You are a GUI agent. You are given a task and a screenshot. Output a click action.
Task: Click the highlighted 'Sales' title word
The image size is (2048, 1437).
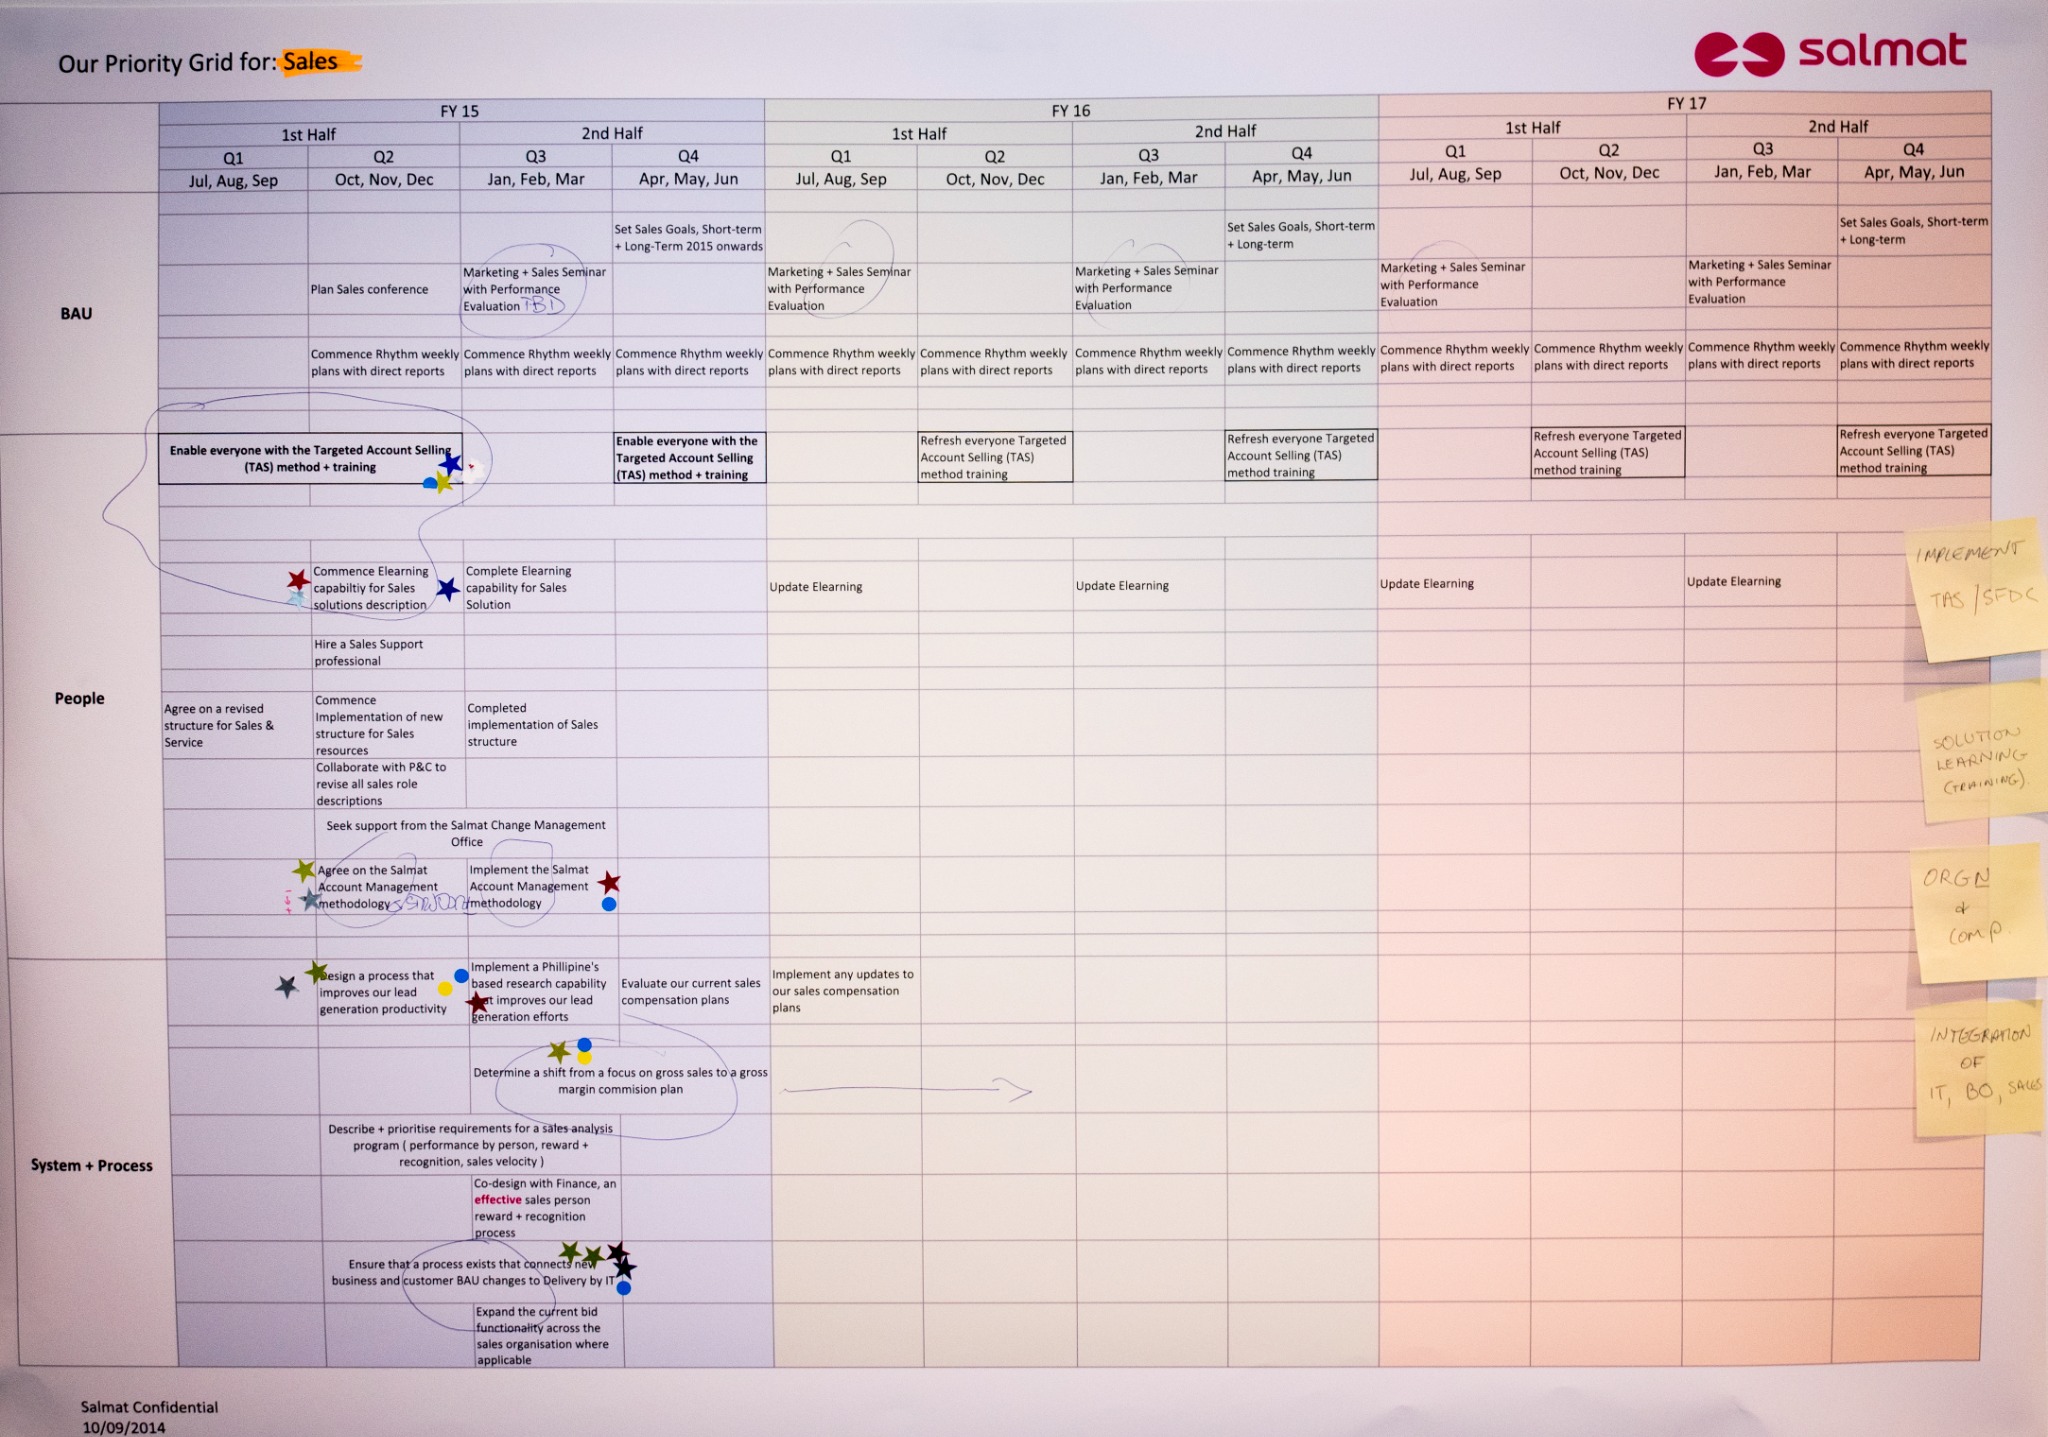[x=310, y=62]
